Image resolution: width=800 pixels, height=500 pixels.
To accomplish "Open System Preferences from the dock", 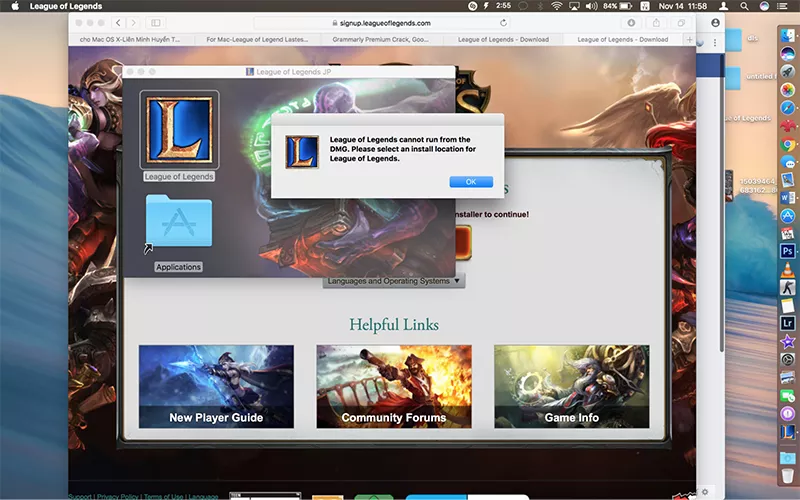I will point(788,359).
